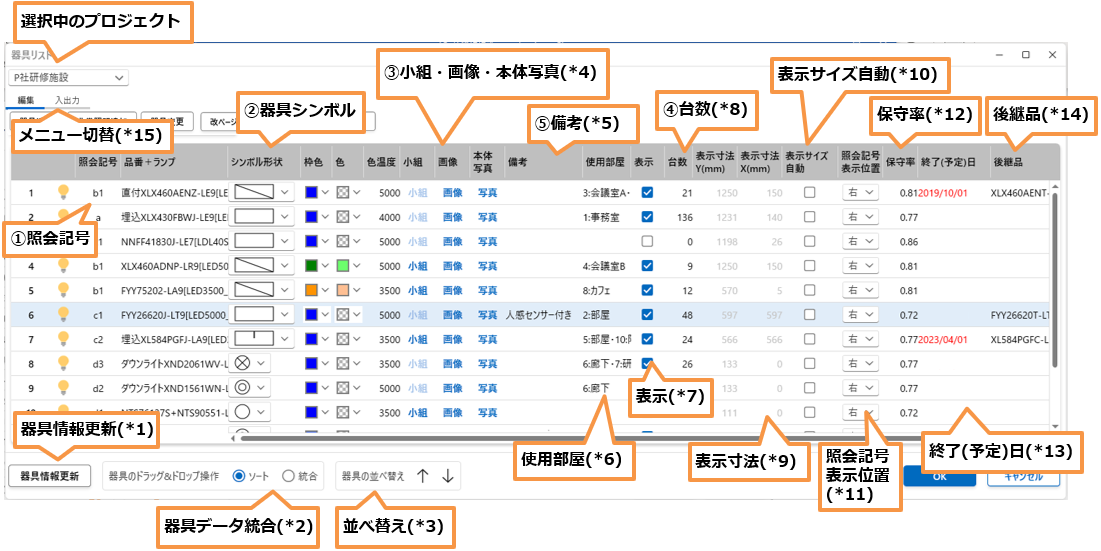This screenshot has width=1101, height=551.
Task: Expand the symbol shape dropdown in row 5
Action: [x=285, y=290]
